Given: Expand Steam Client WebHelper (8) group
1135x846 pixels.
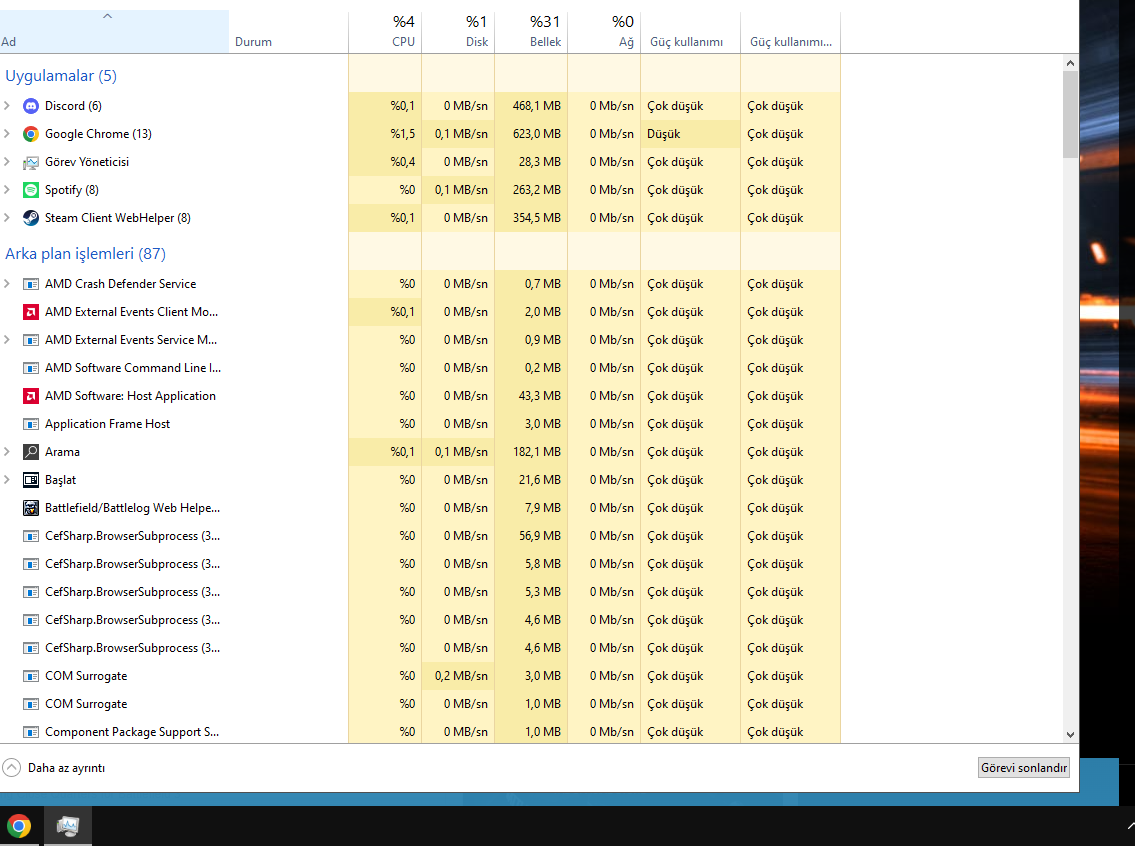Looking at the screenshot, I should coord(7,218).
